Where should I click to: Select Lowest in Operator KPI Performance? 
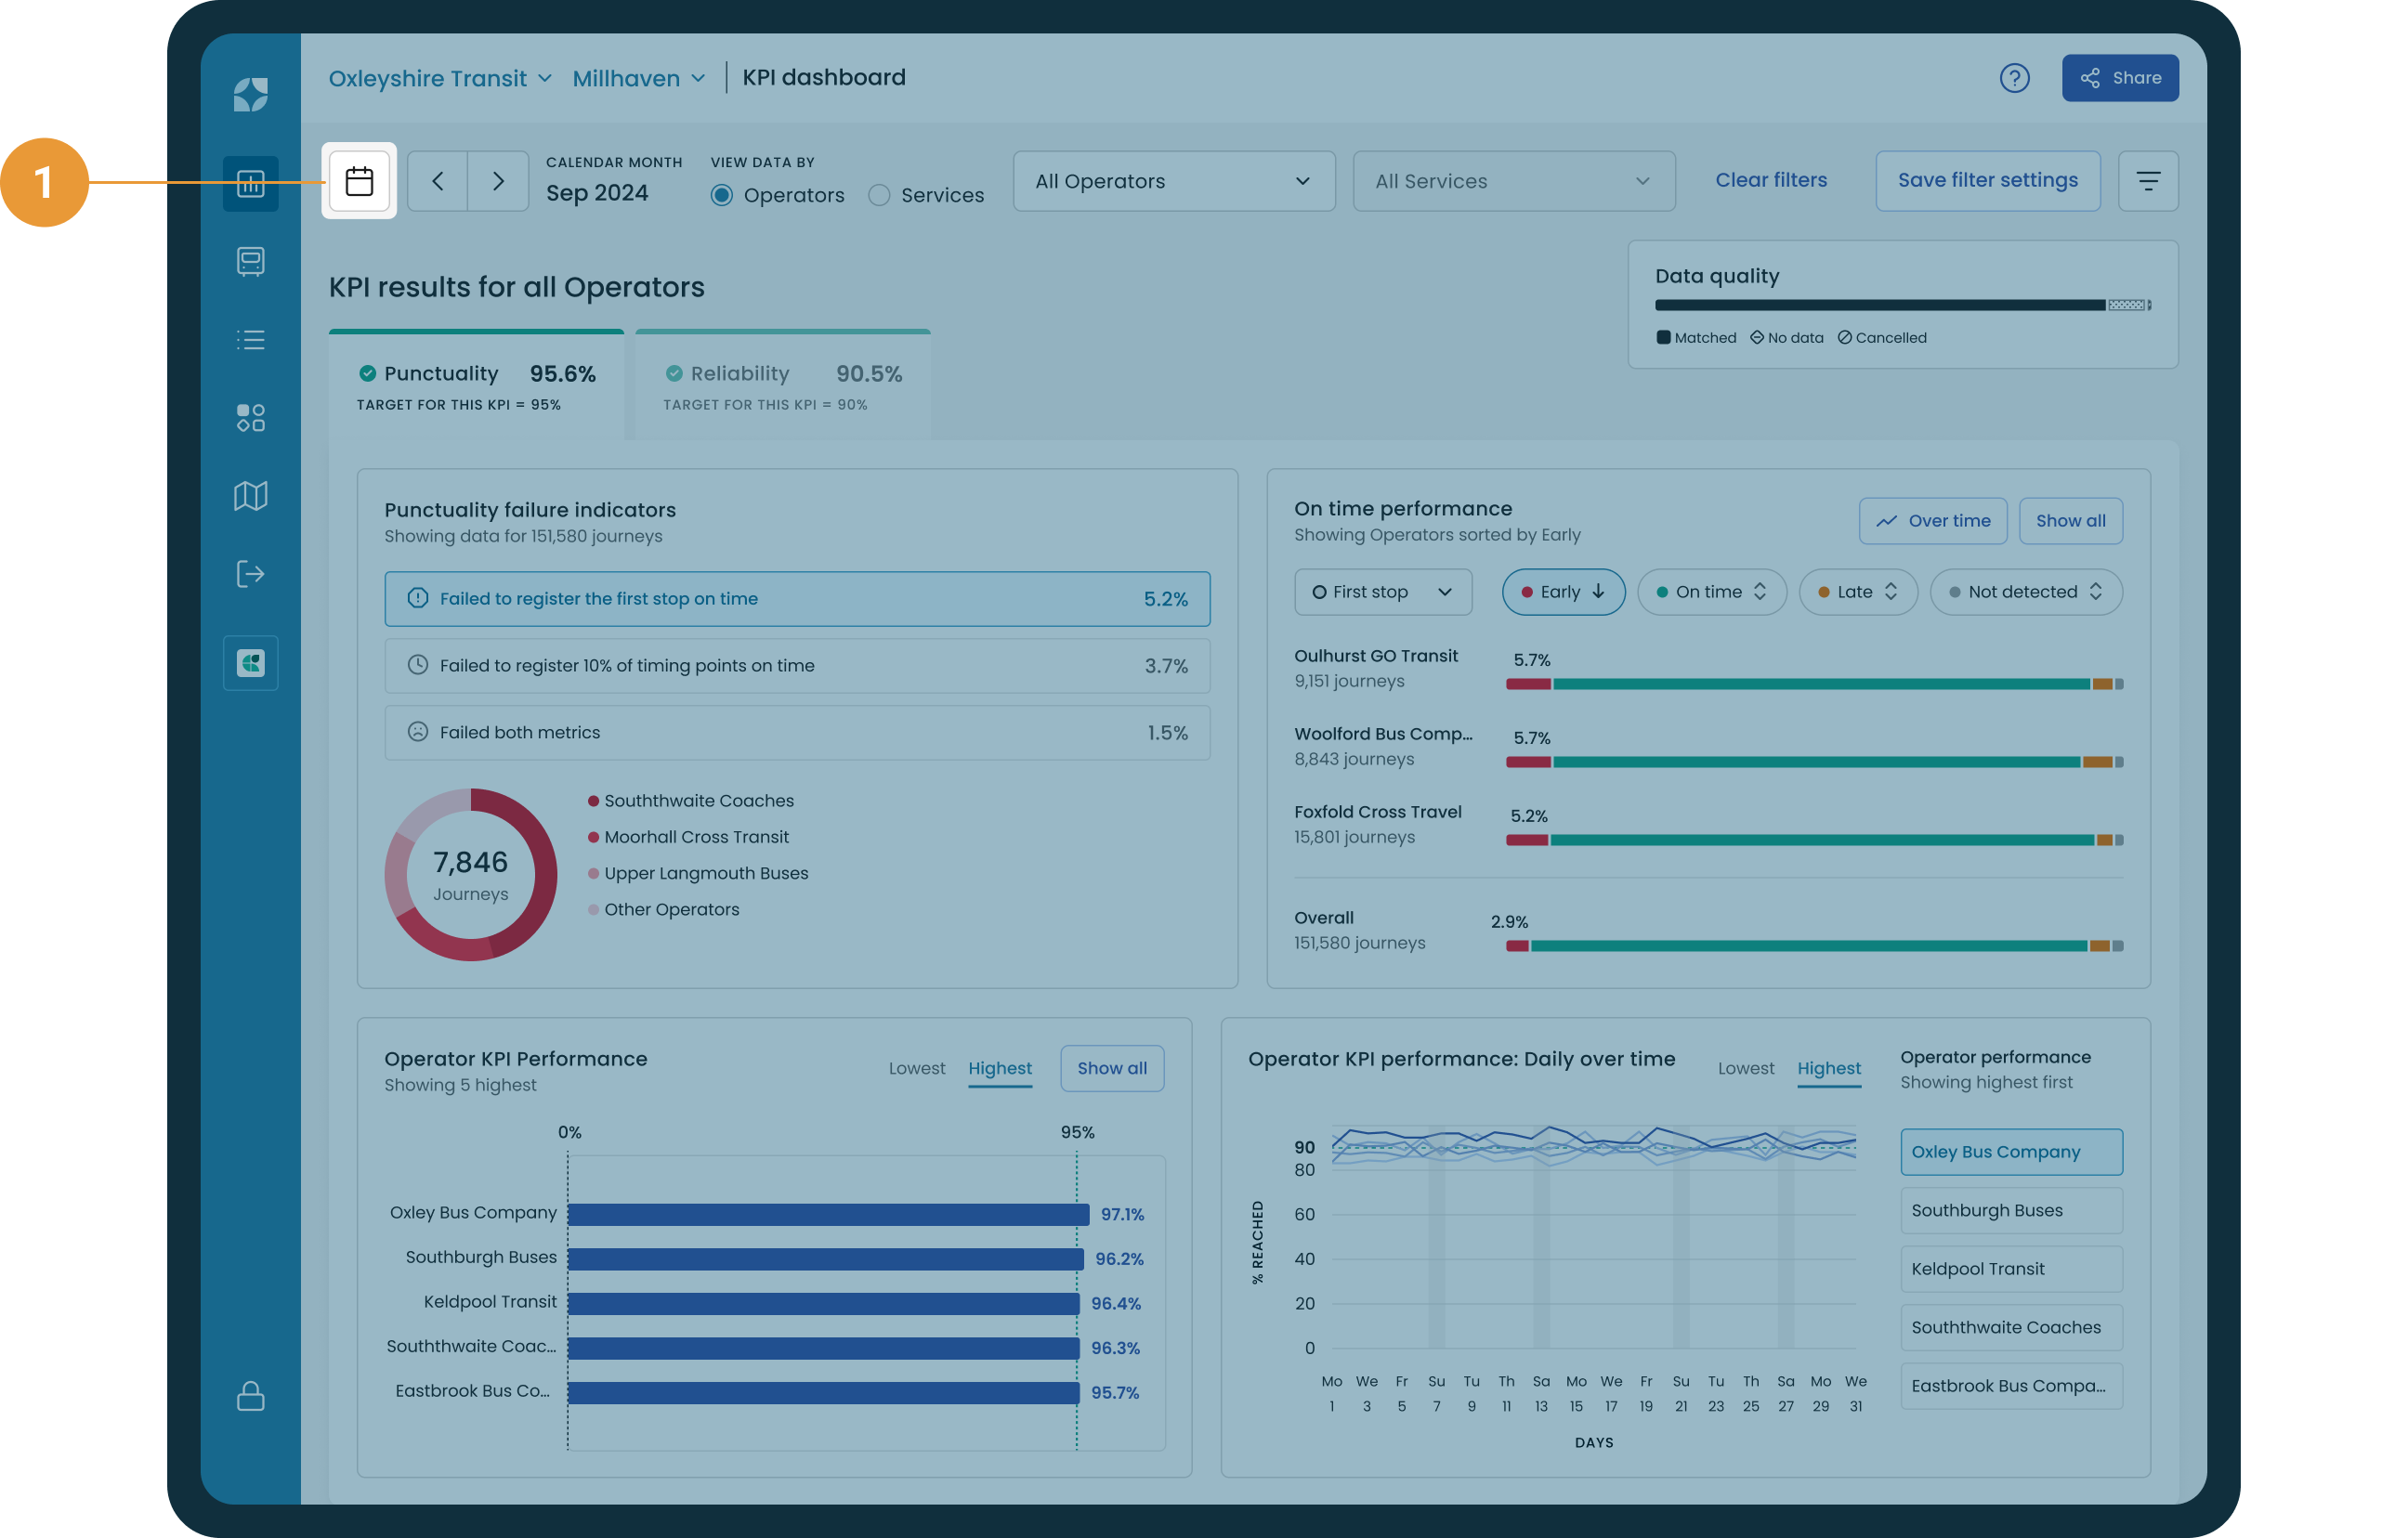point(916,1068)
